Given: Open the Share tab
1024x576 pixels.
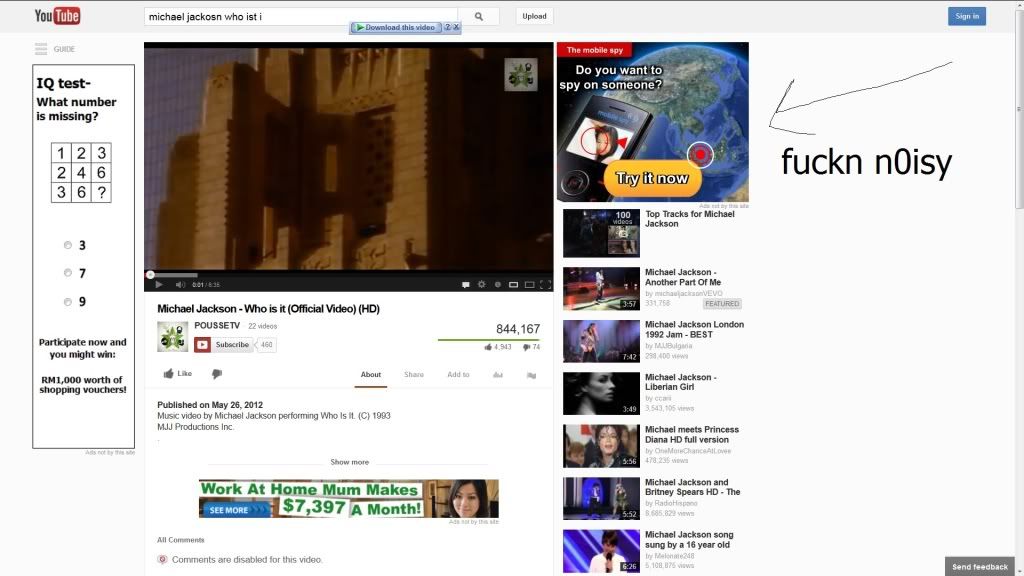Looking at the screenshot, I should (414, 374).
